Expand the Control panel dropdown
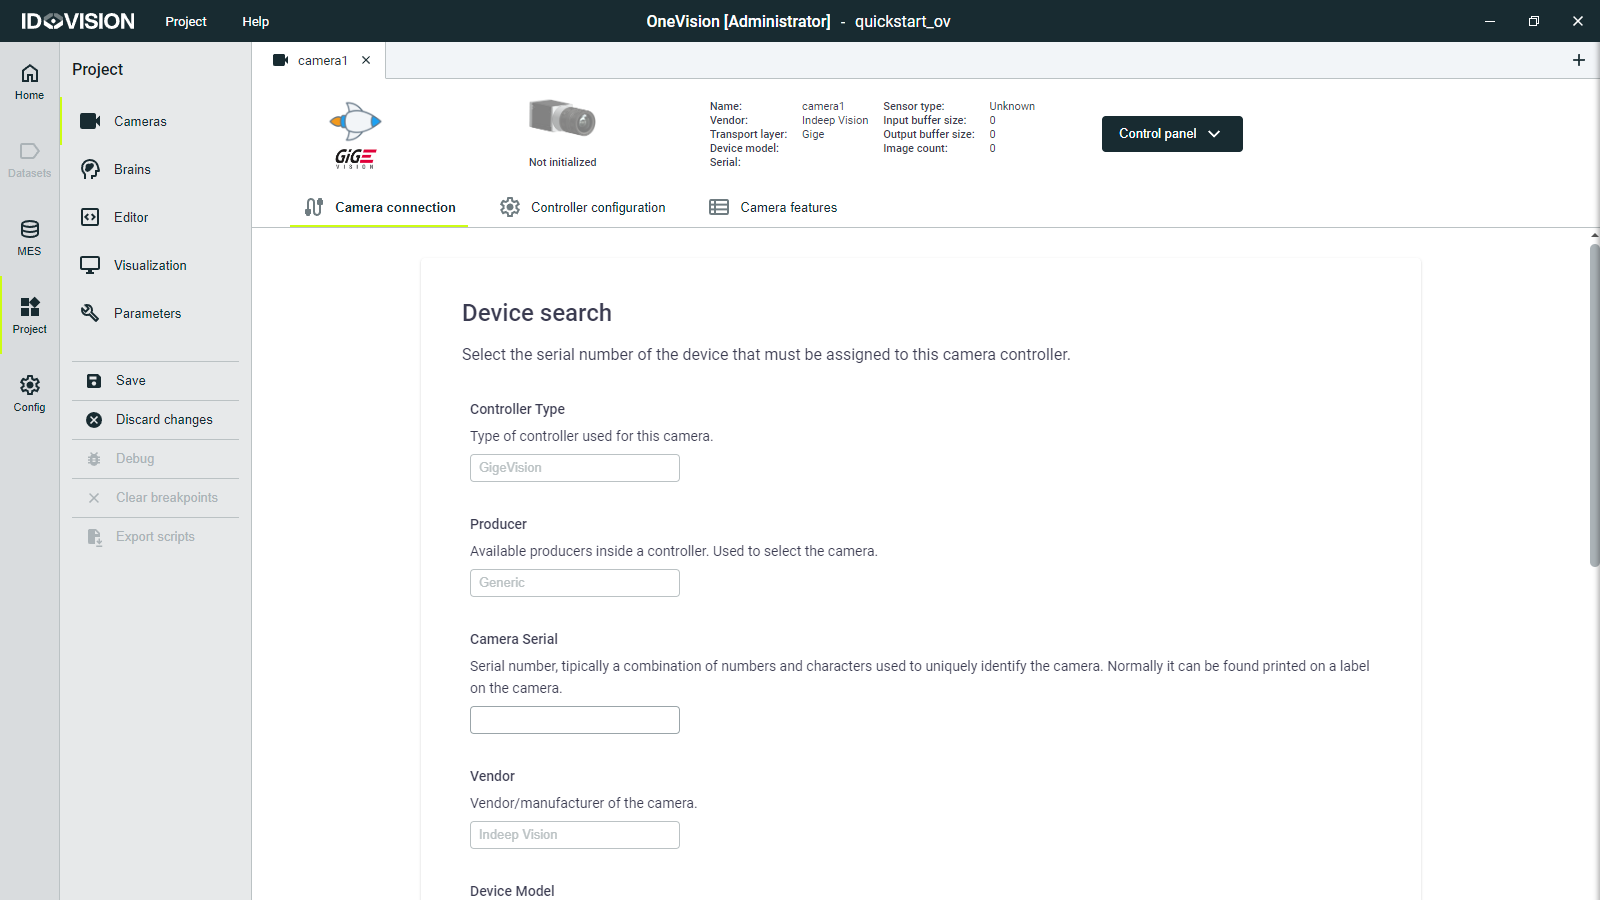 click(x=1171, y=134)
